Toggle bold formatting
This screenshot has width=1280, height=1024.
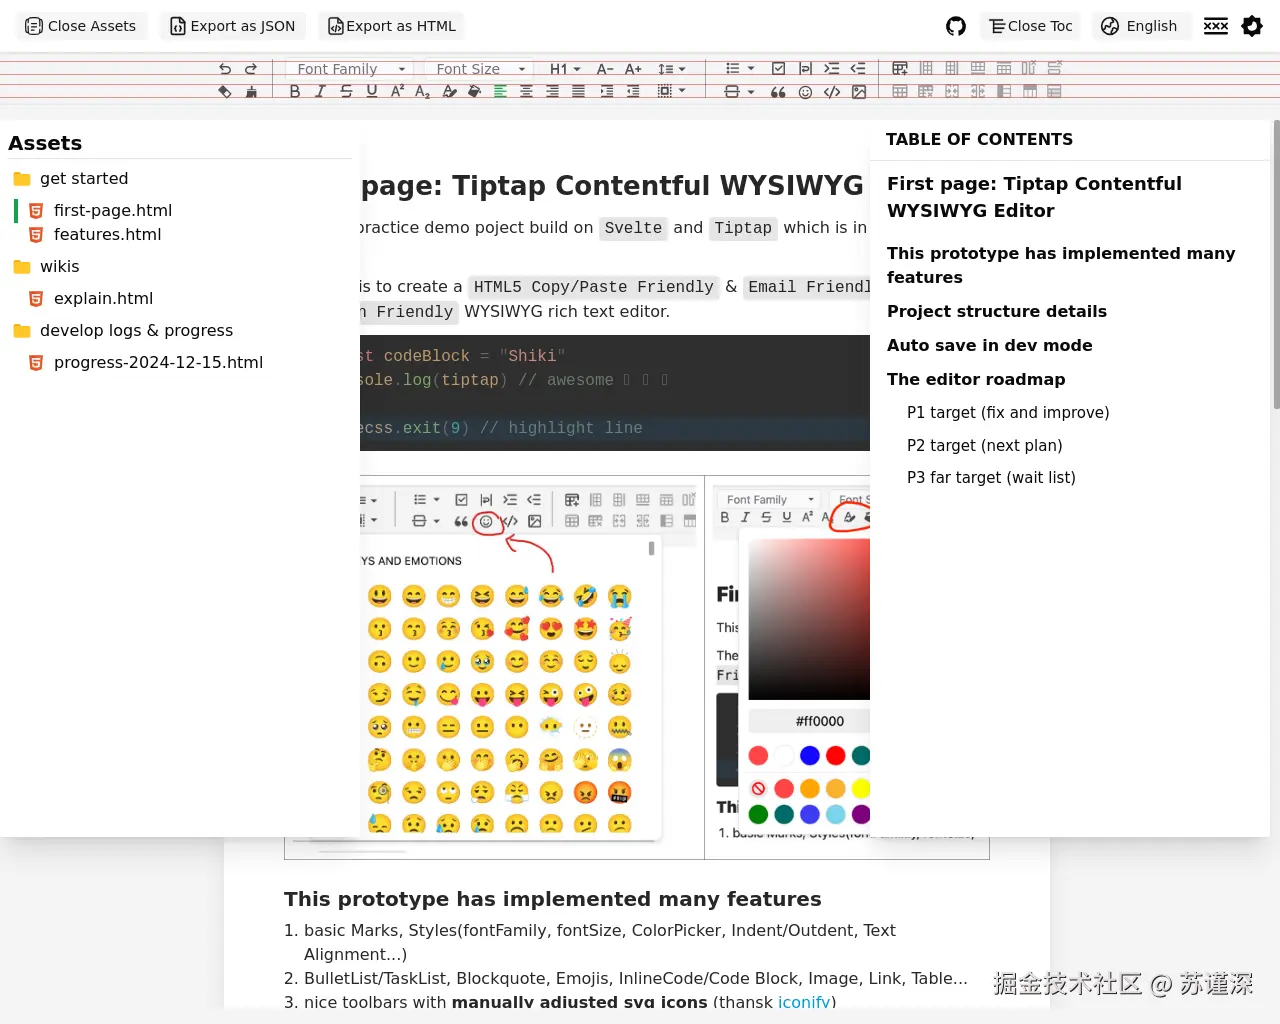pyautogui.click(x=295, y=91)
